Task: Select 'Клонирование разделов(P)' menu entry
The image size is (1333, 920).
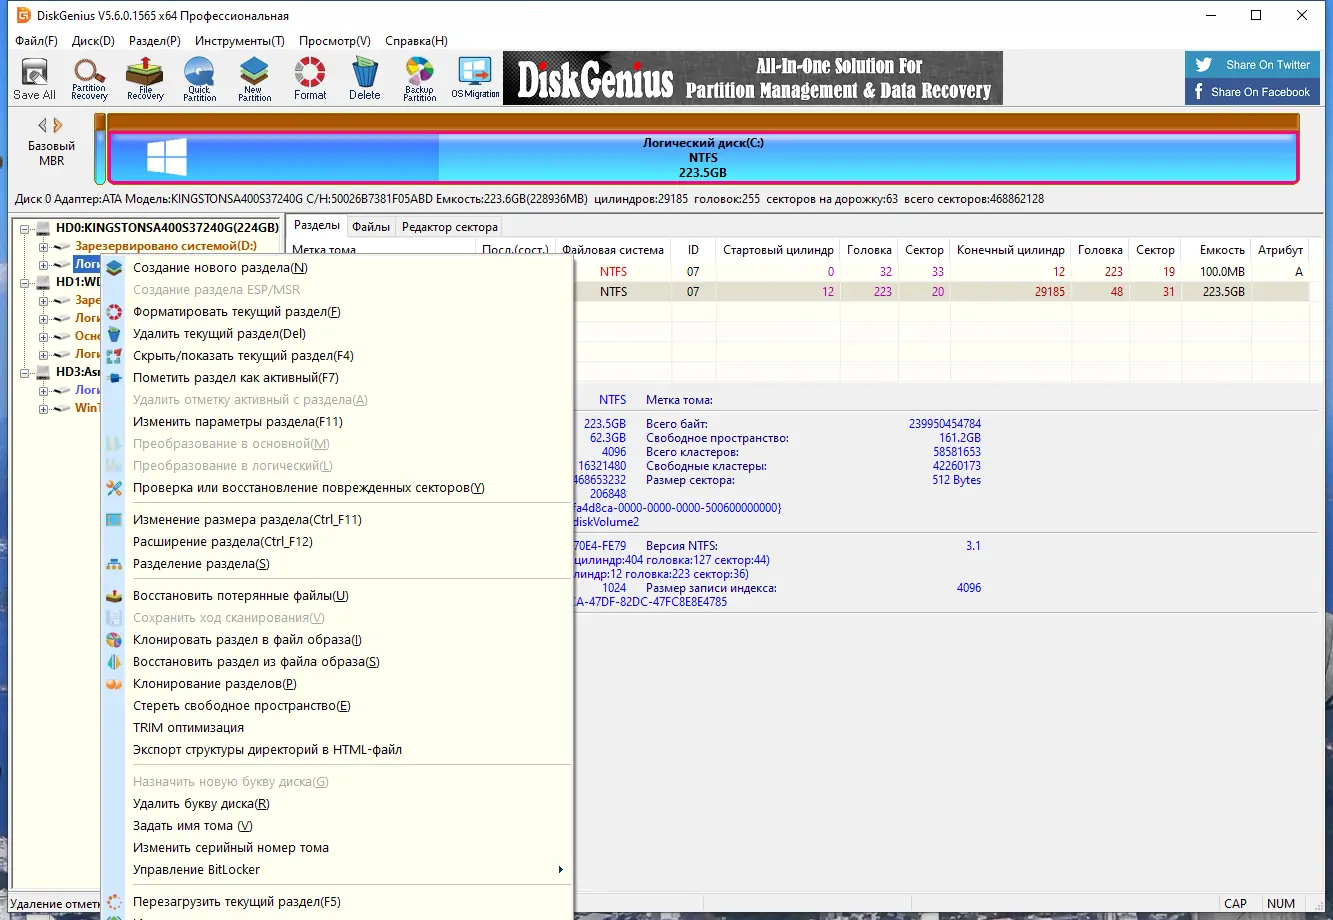Action: tap(337, 684)
